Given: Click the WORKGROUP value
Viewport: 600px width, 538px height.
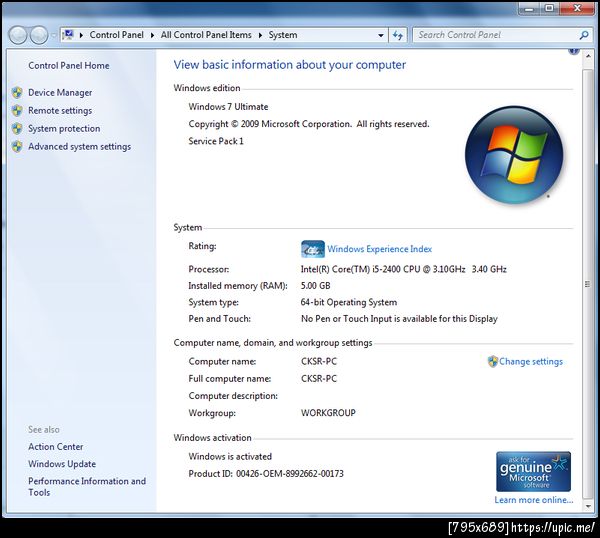Looking at the screenshot, I should coord(328,413).
